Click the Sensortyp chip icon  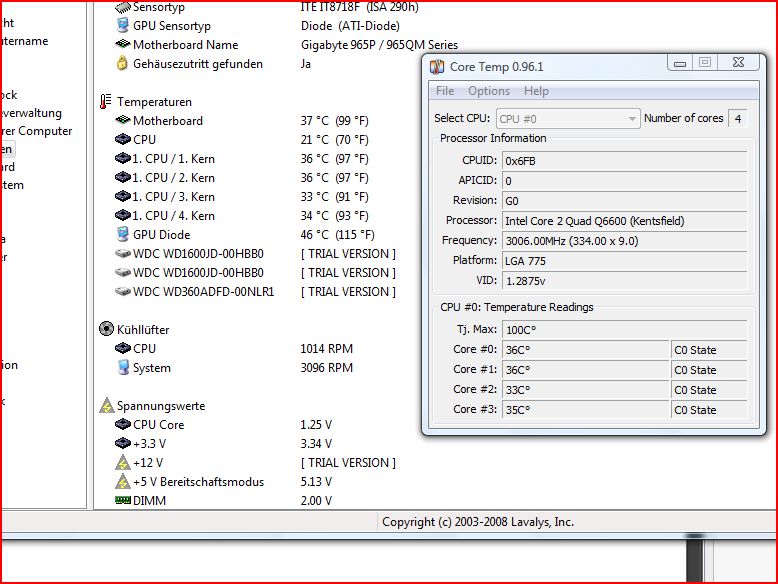coord(123,7)
